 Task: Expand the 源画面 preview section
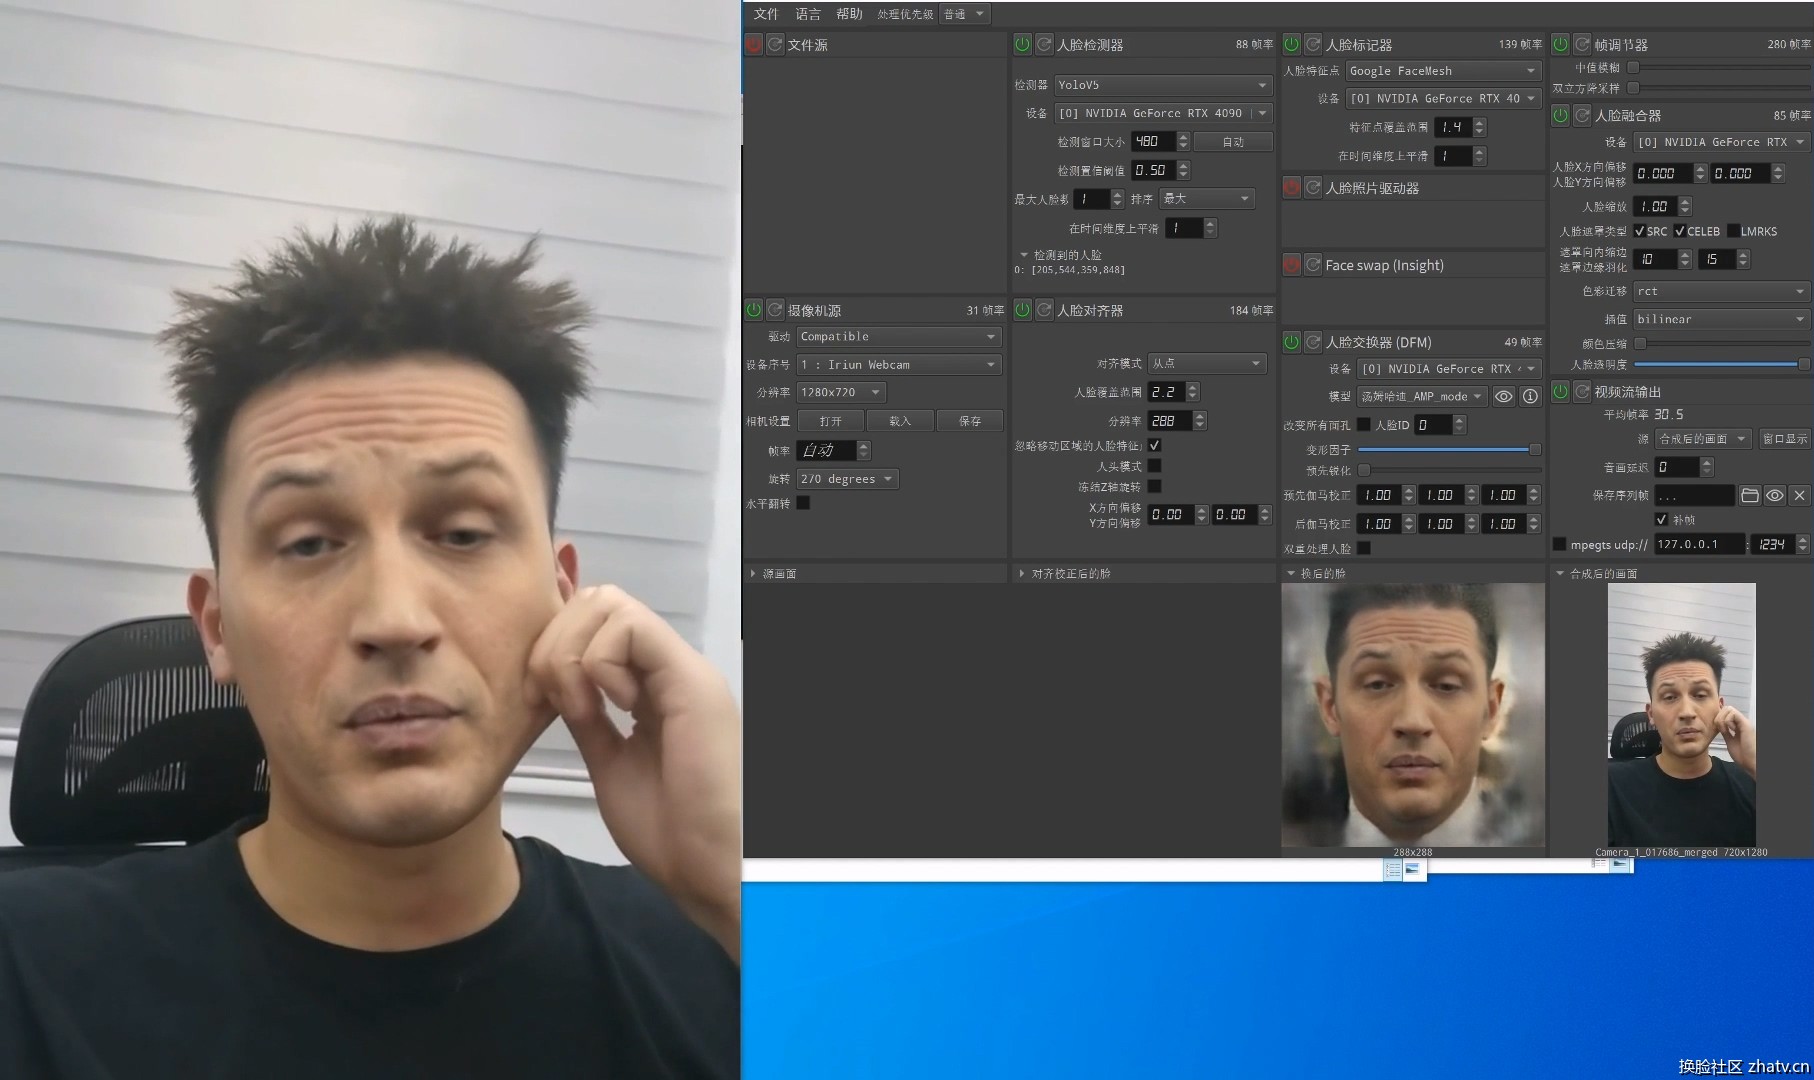[x=753, y=574]
